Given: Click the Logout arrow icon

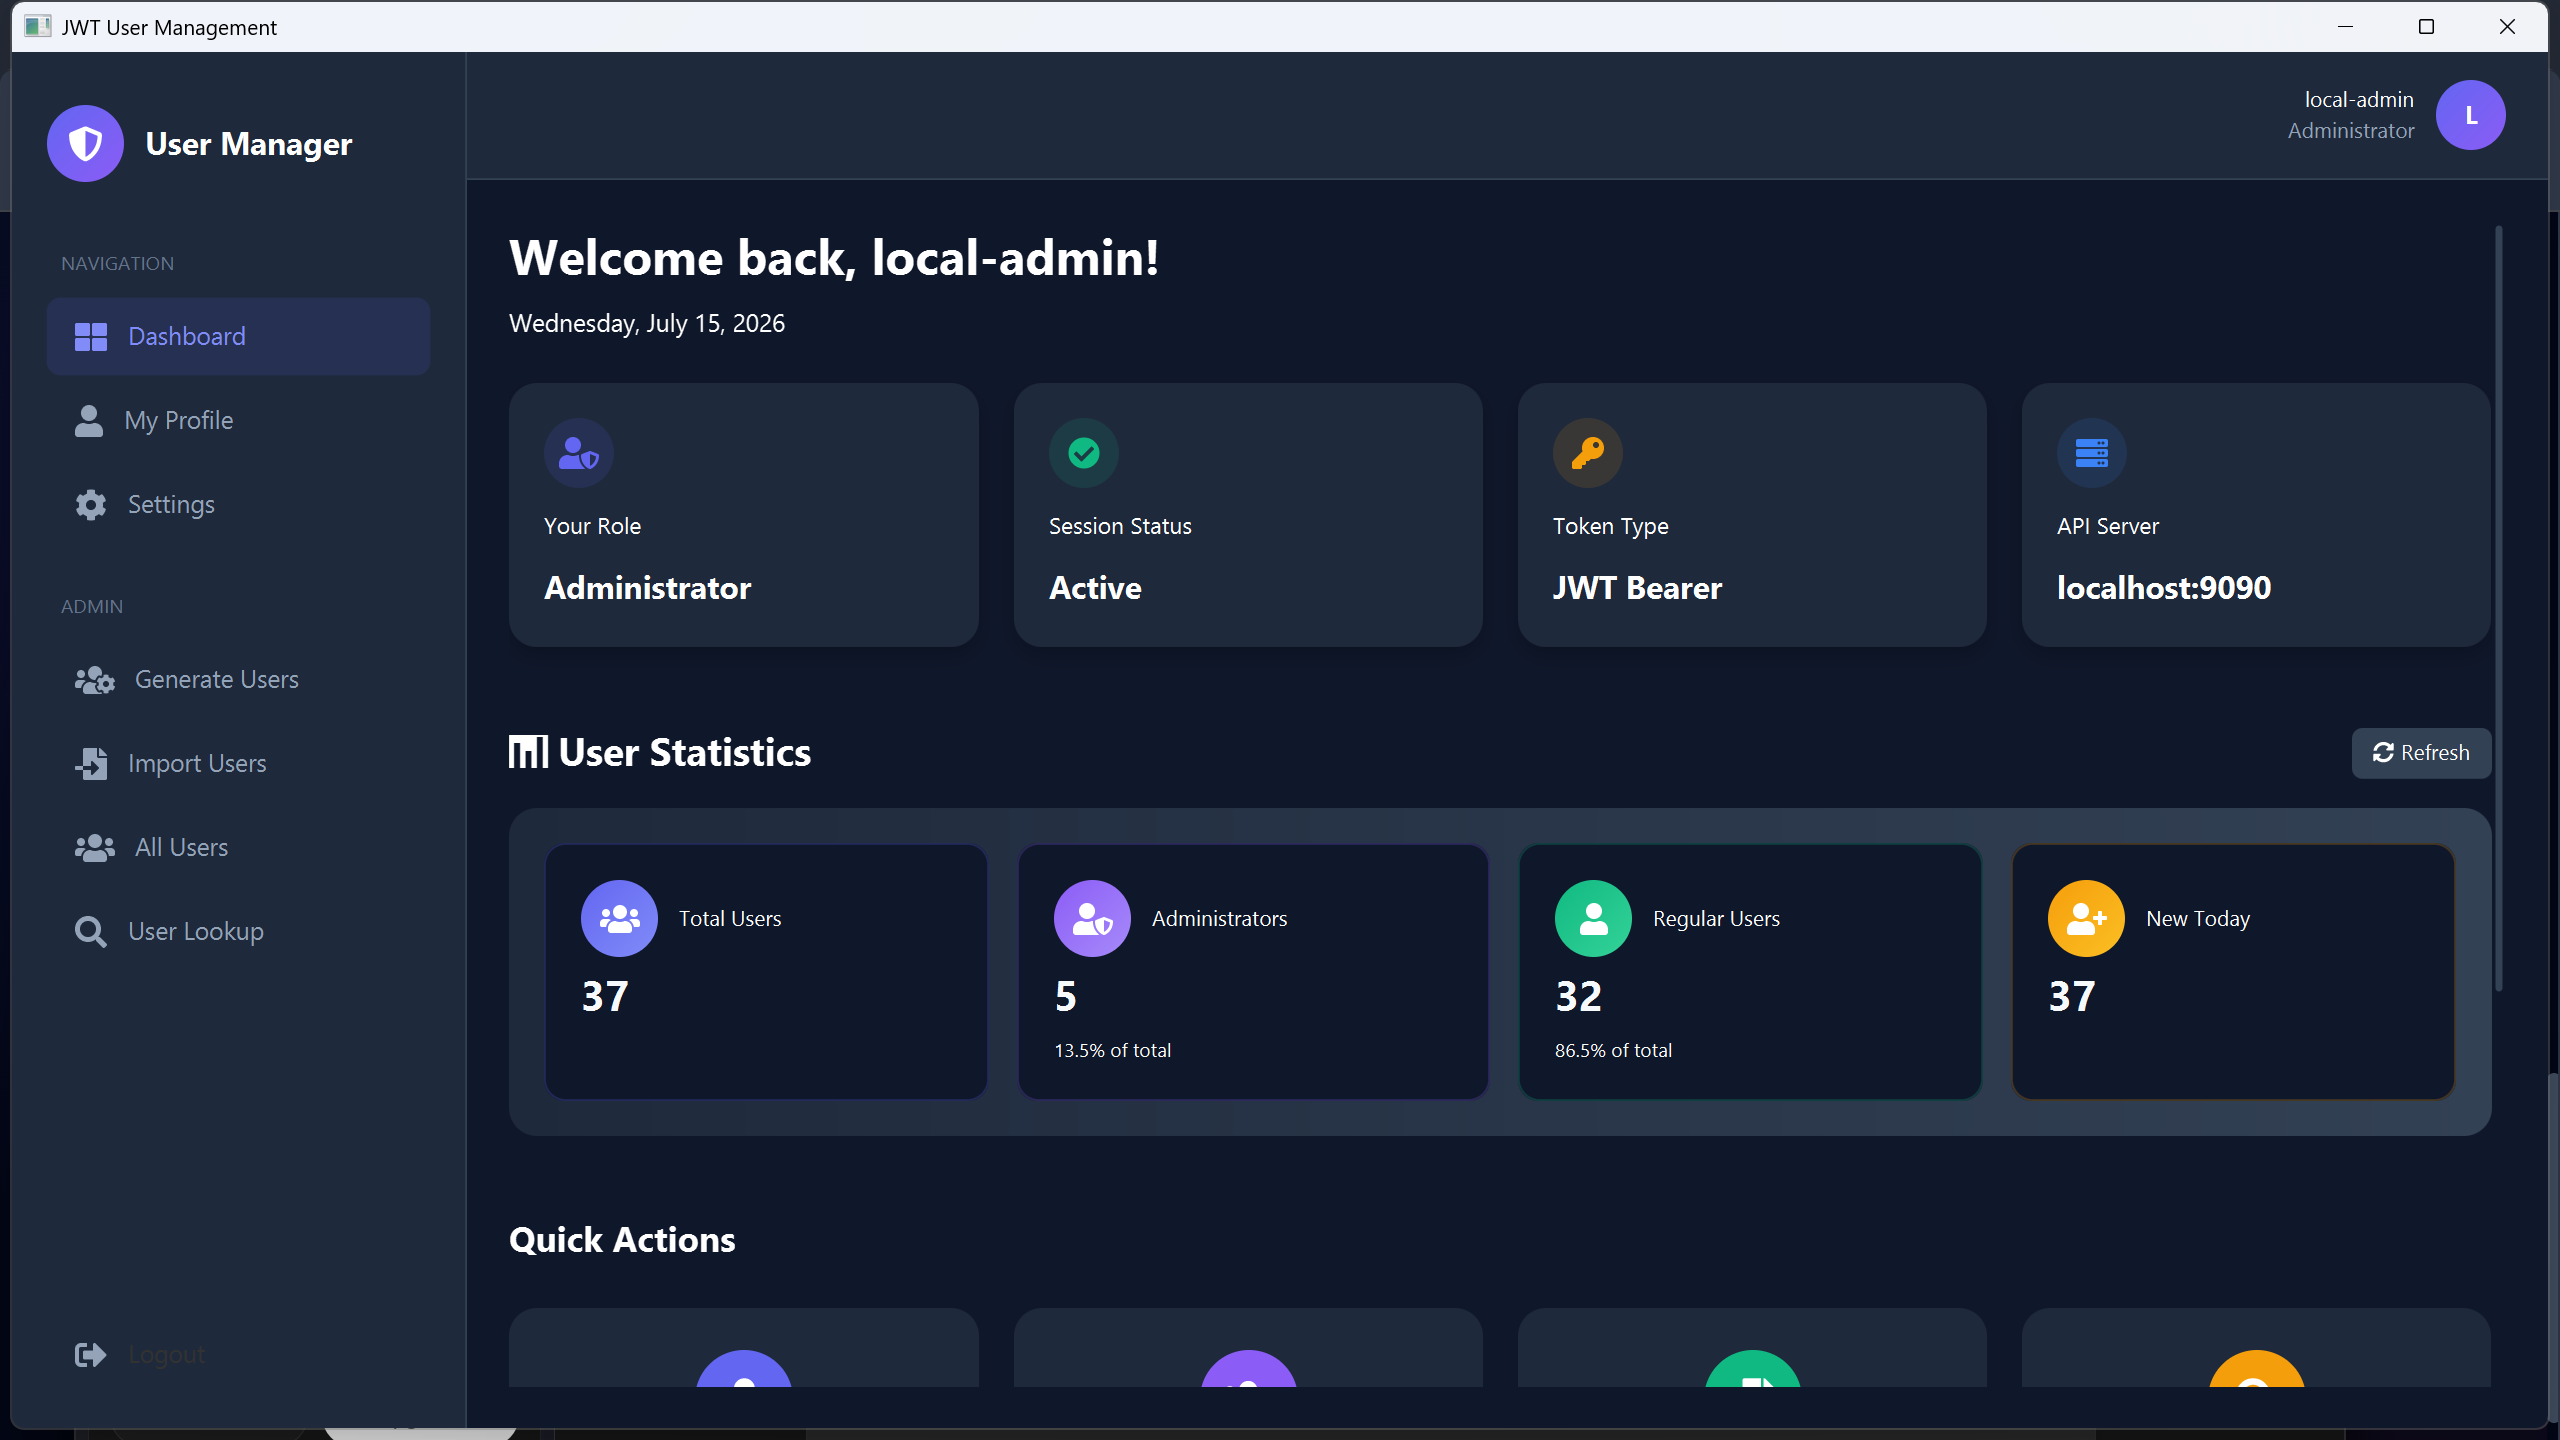Looking at the screenshot, I should [x=91, y=1355].
